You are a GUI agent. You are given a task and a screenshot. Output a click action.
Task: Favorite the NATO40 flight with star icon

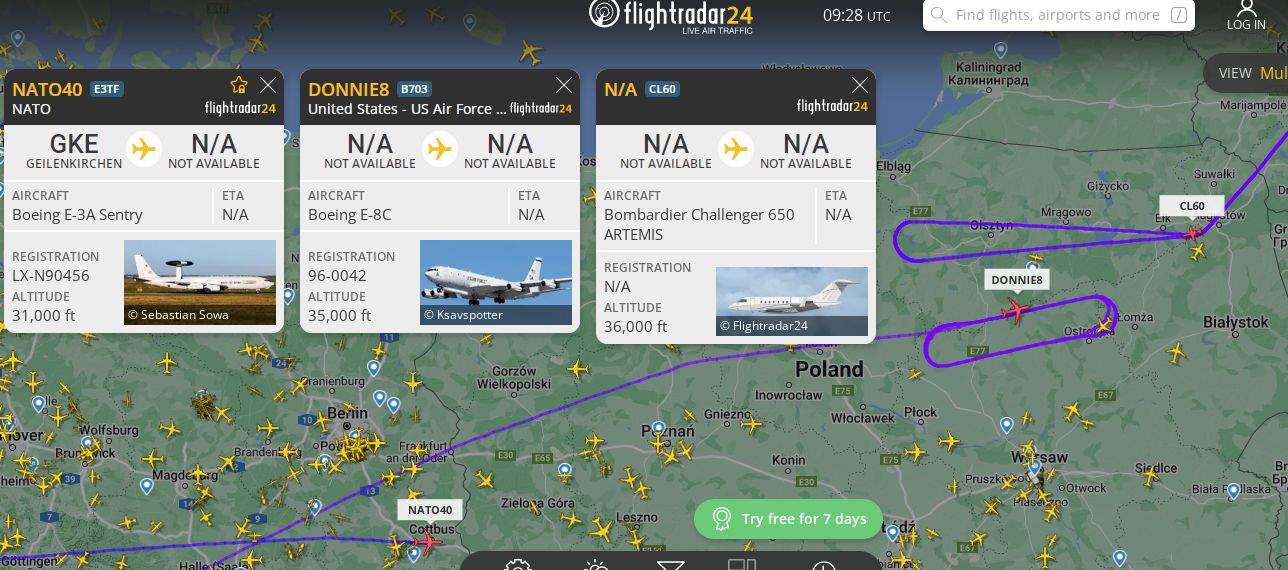(x=238, y=85)
